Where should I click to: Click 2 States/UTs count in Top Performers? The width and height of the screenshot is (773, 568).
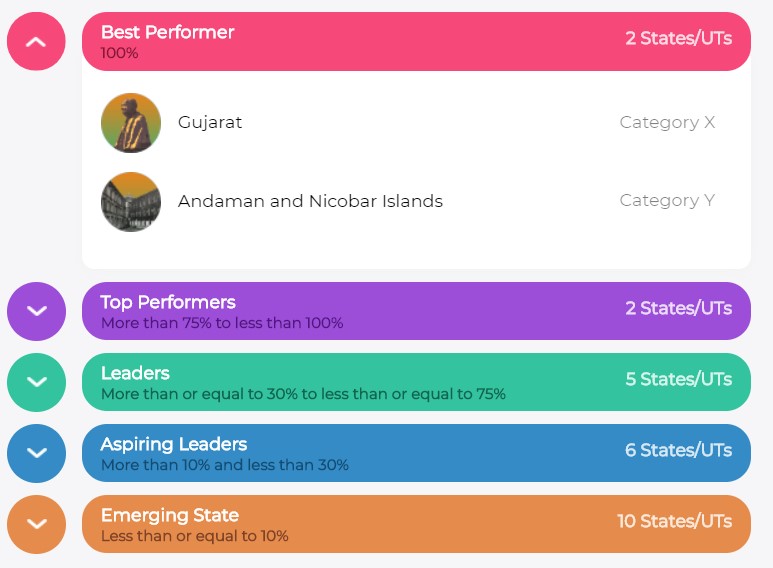(678, 308)
